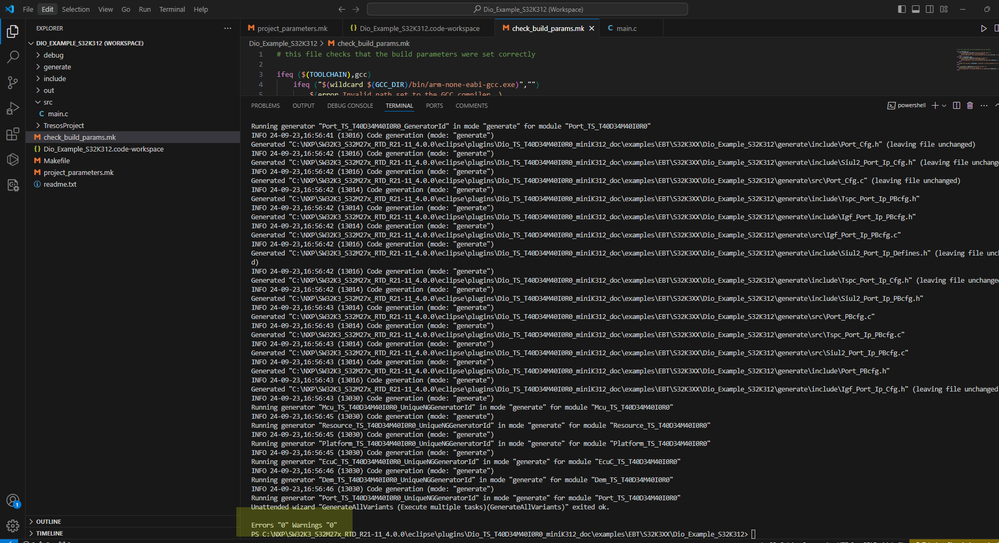Expand the TresosProject folder

[133, 126]
